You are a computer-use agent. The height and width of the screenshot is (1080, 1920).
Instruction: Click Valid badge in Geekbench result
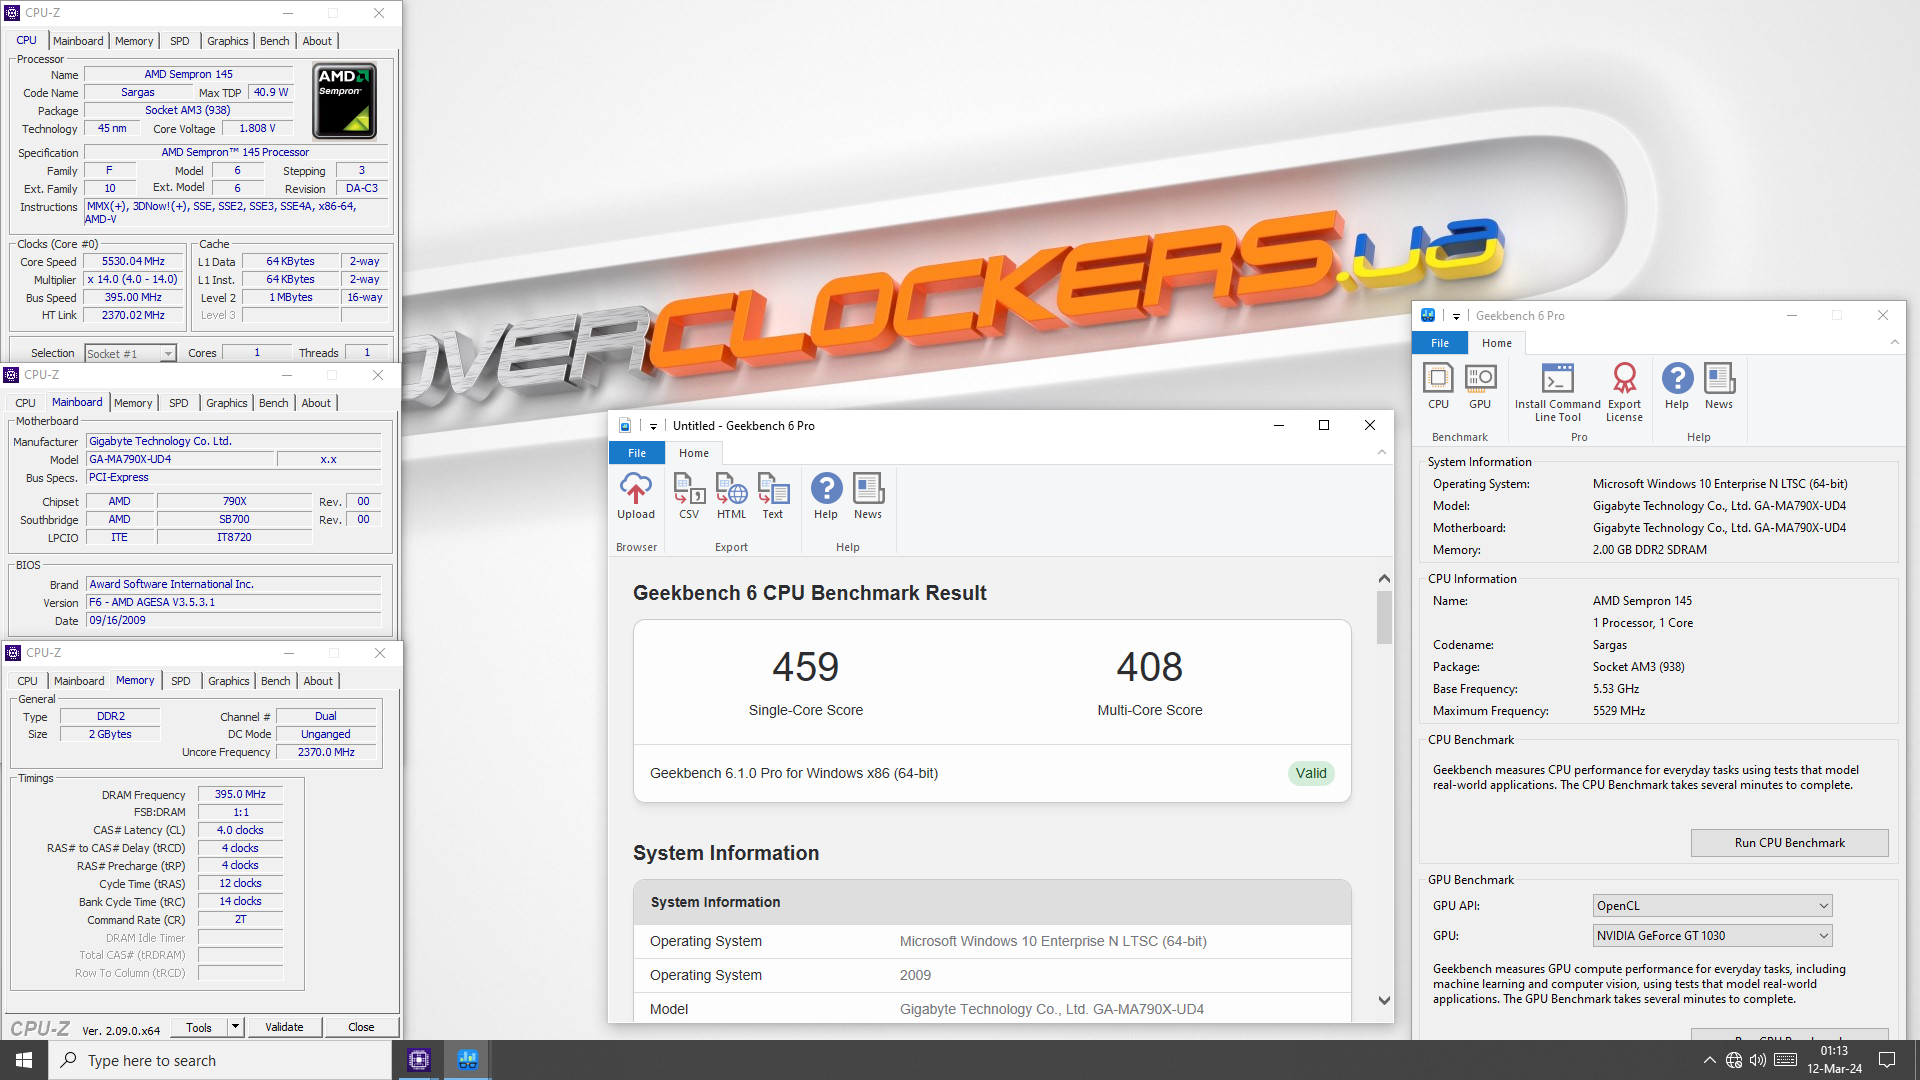1311,773
